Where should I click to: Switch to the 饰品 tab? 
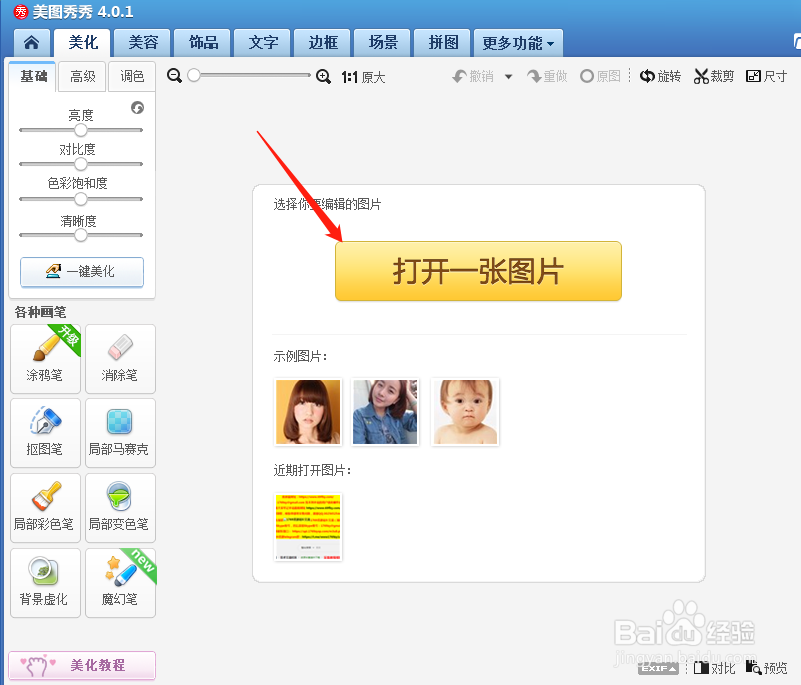tap(203, 42)
